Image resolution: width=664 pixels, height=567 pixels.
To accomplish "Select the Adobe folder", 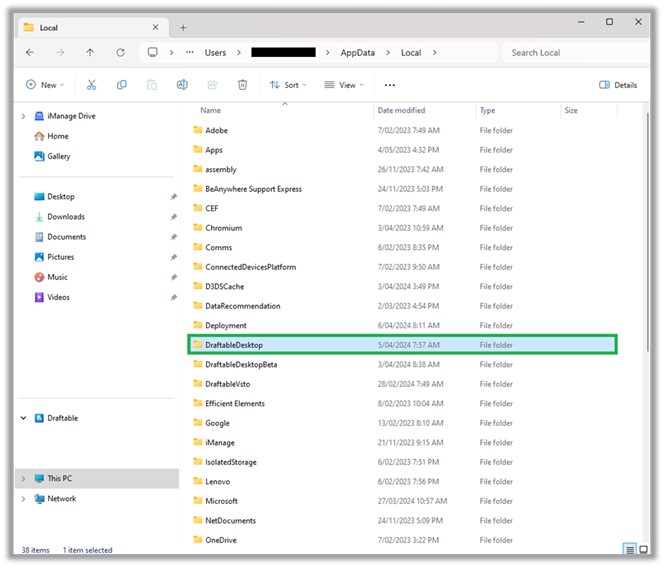I will click(x=402, y=130).
